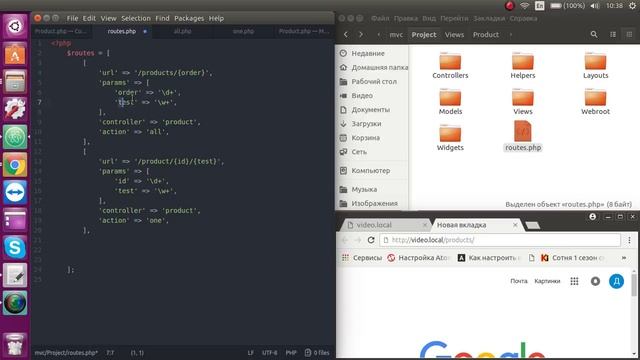
Task: Open Widgets folder
Action: (450, 138)
